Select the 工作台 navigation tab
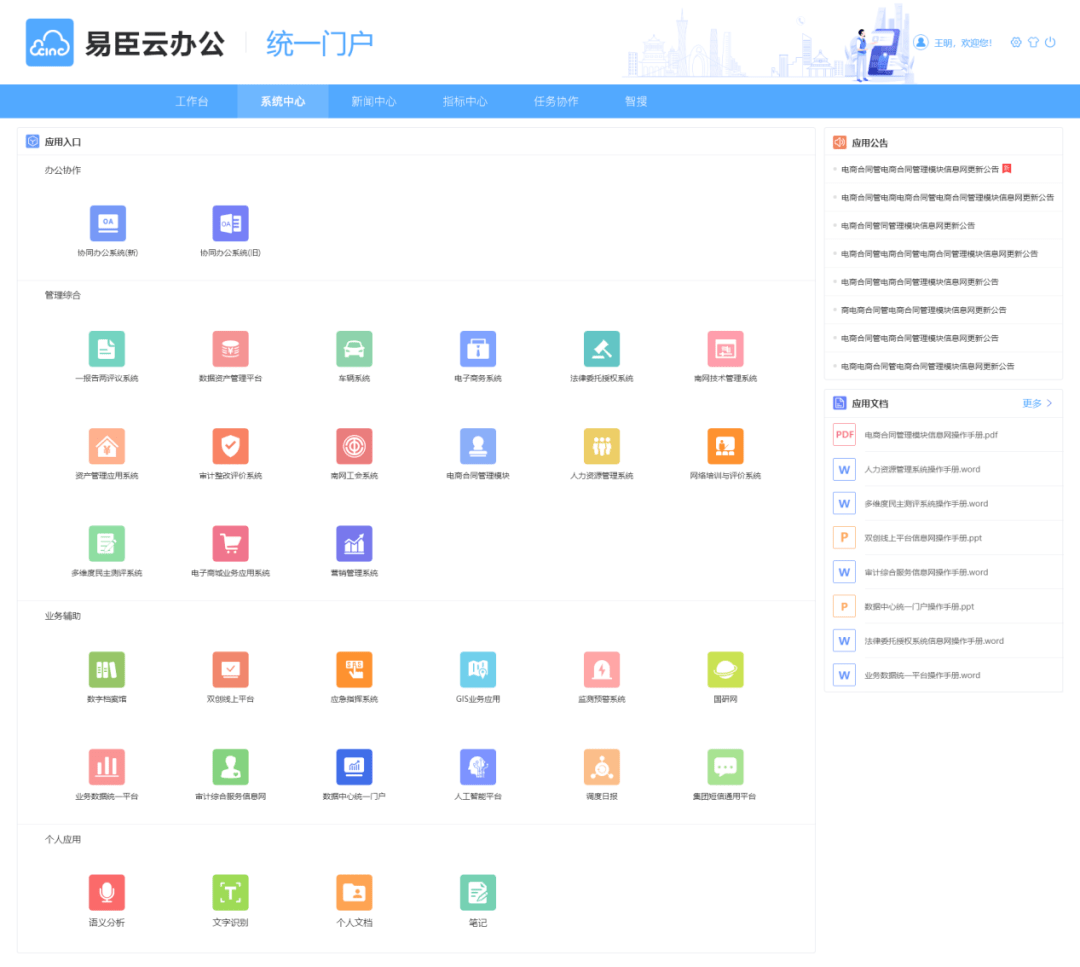The width and height of the screenshot is (1080, 967). (x=192, y=102)
